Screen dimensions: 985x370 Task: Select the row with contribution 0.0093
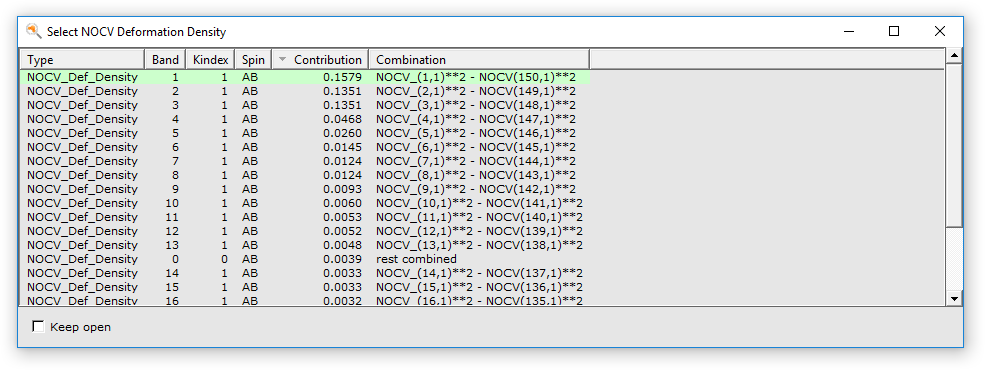(x=305, y=189)
